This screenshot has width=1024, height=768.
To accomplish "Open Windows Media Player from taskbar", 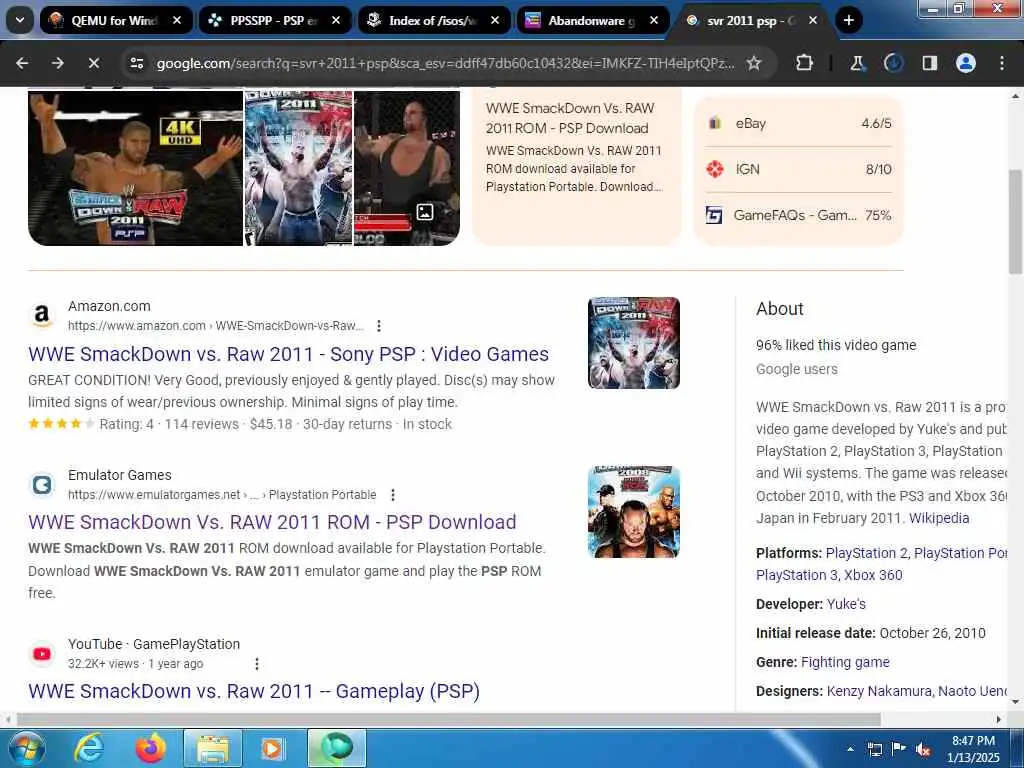I will (272, 748).
